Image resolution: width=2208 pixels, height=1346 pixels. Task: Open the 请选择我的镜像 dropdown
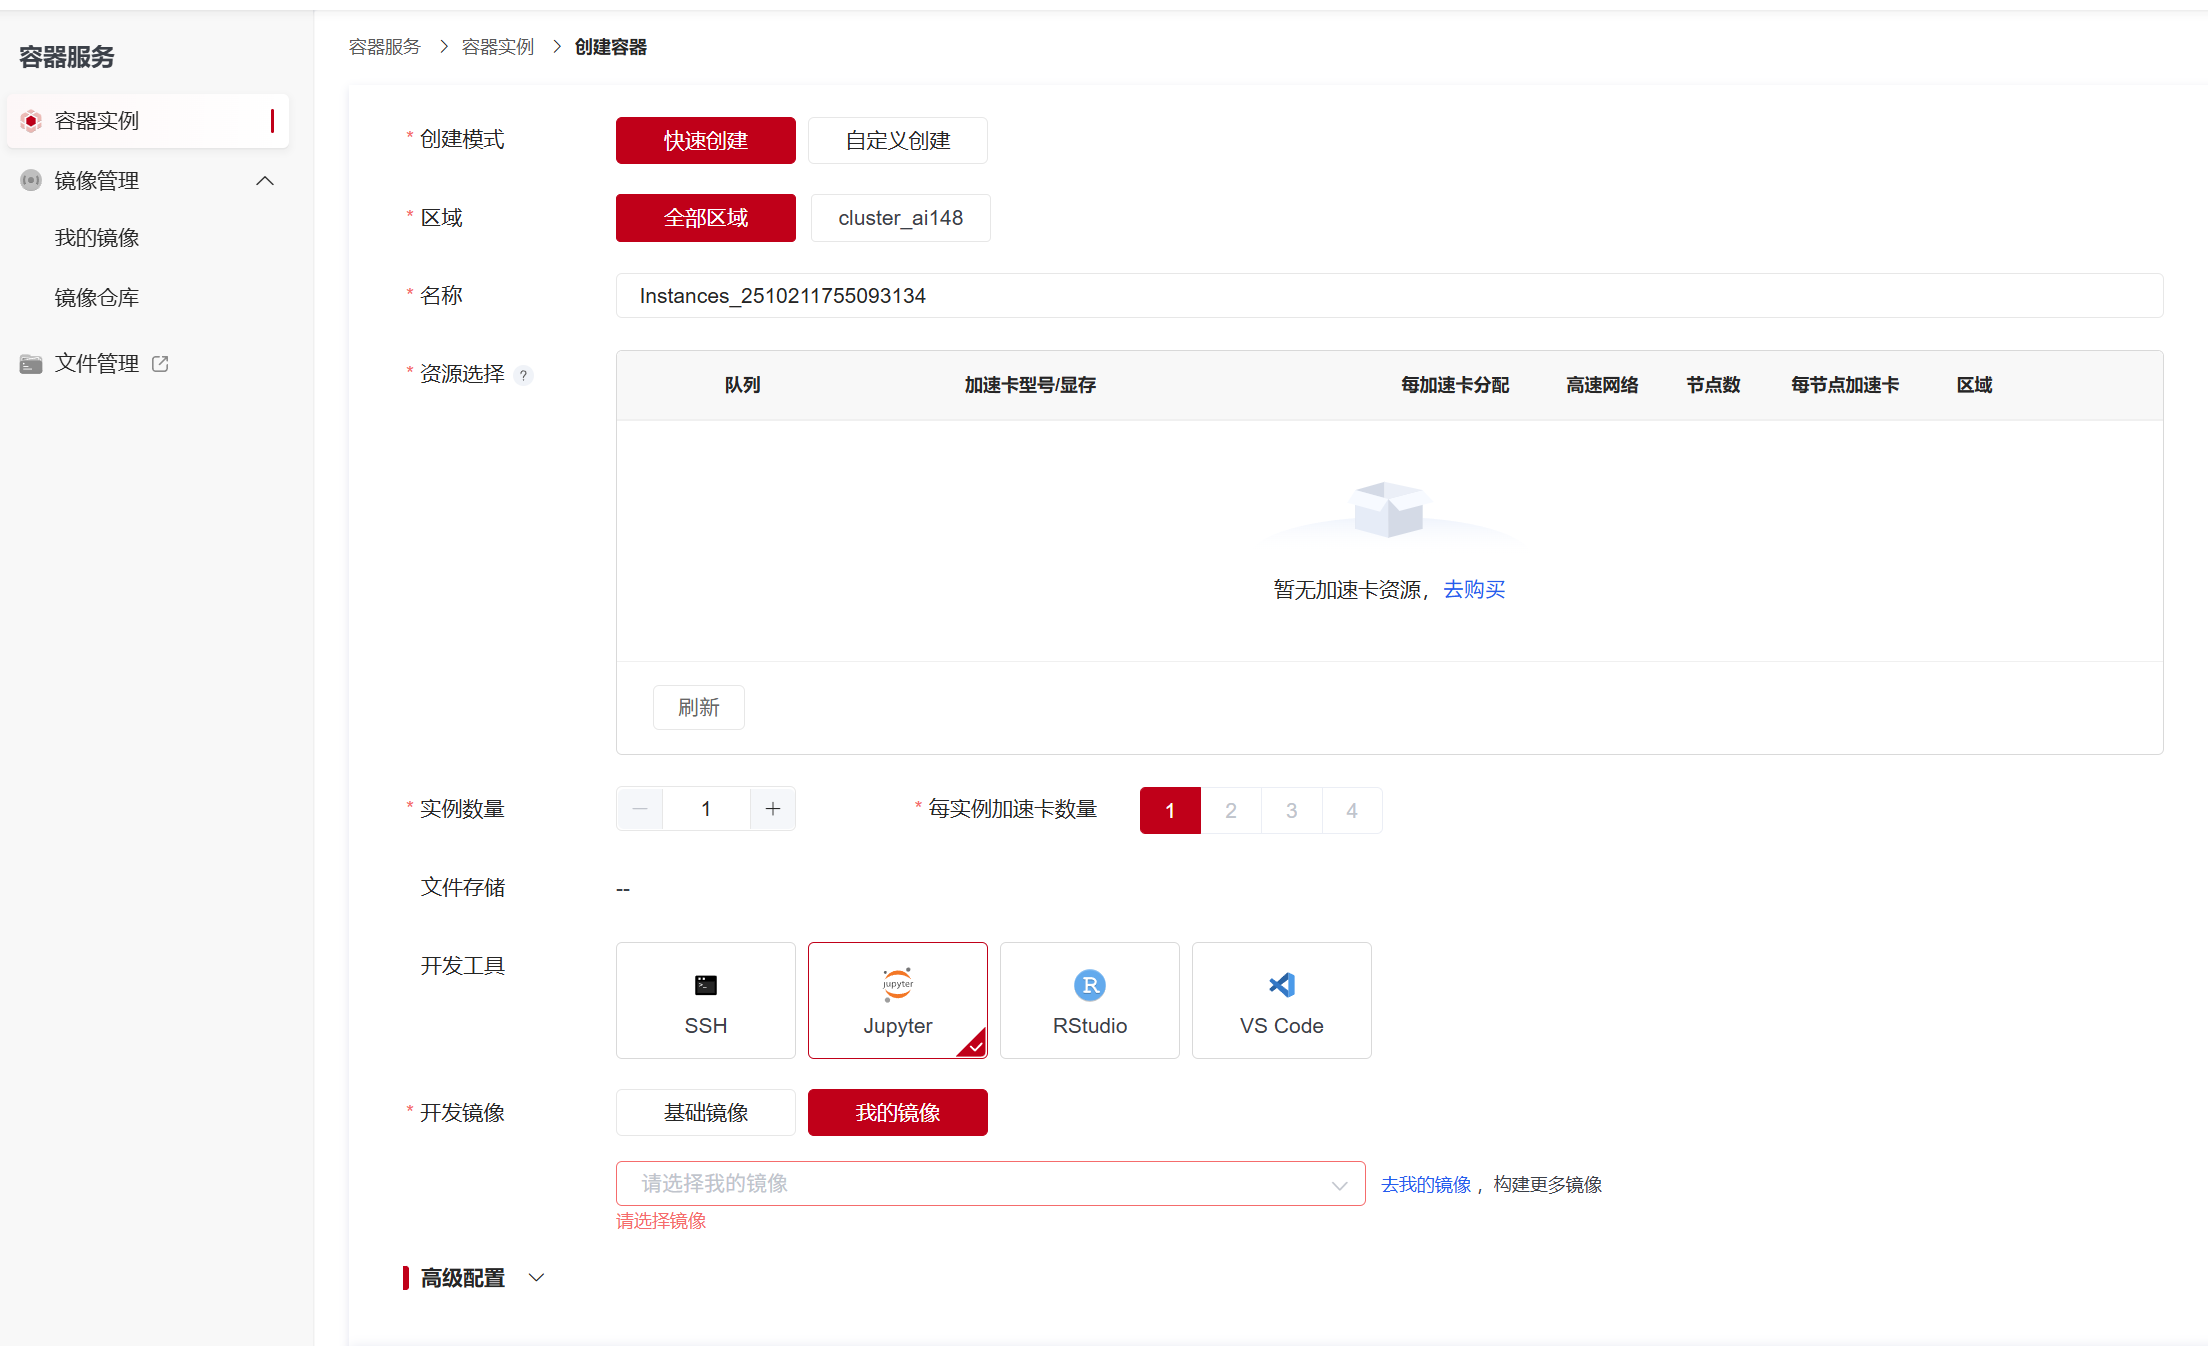point(990,1184)
